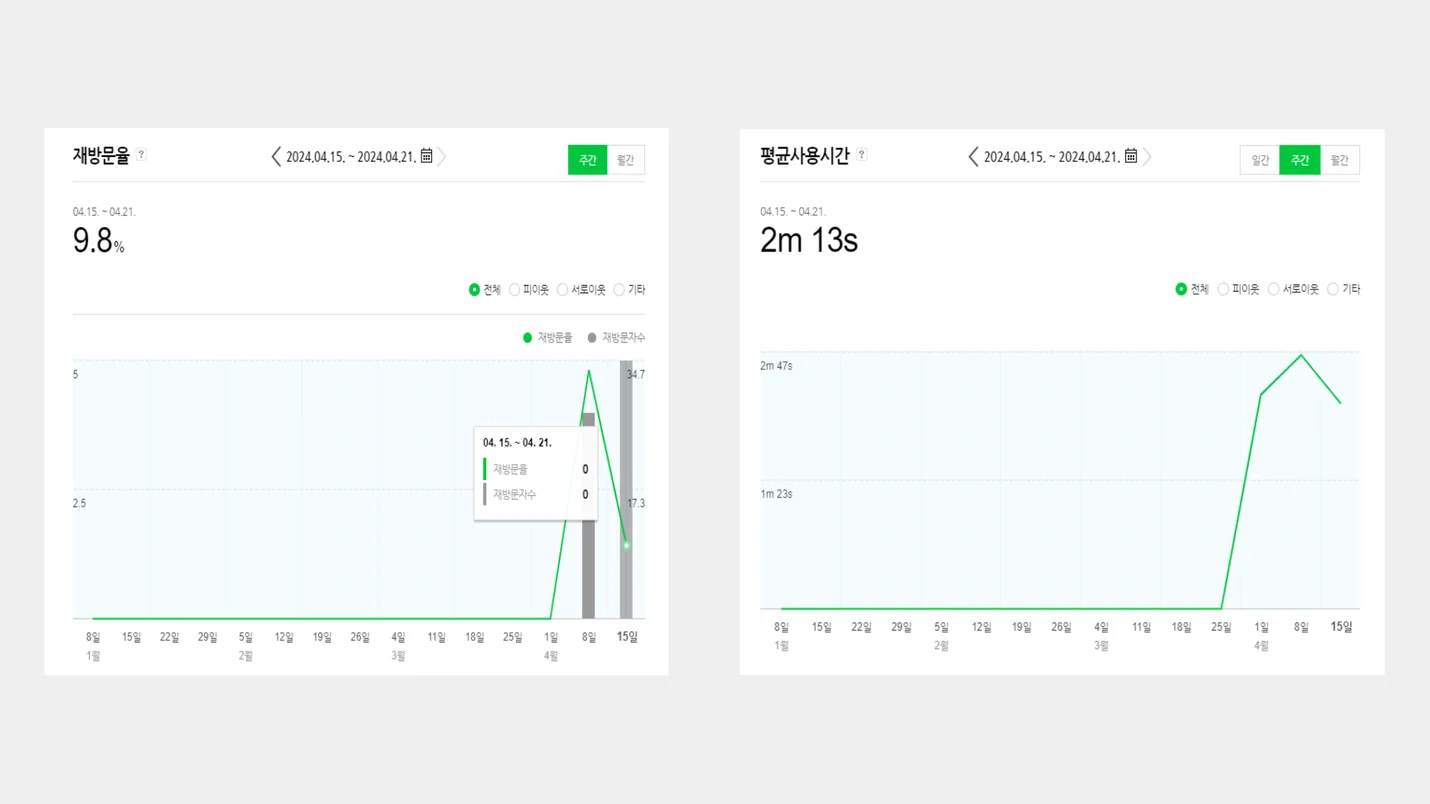Choose 기타 radio in 재방문율 panel
This screenshot has width=1430, height=804.
pyautogui.click(x=619, y=290)
